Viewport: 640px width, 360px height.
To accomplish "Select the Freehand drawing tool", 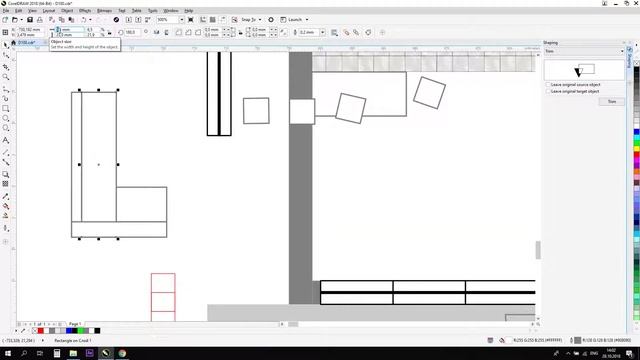I will [x=6, y=89].
